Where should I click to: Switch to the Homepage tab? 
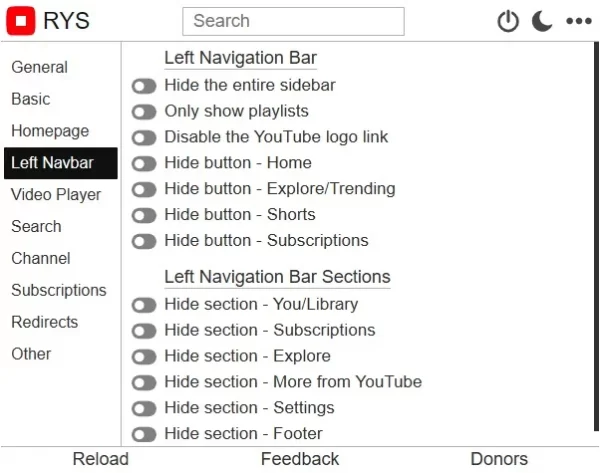coord(61,131)
